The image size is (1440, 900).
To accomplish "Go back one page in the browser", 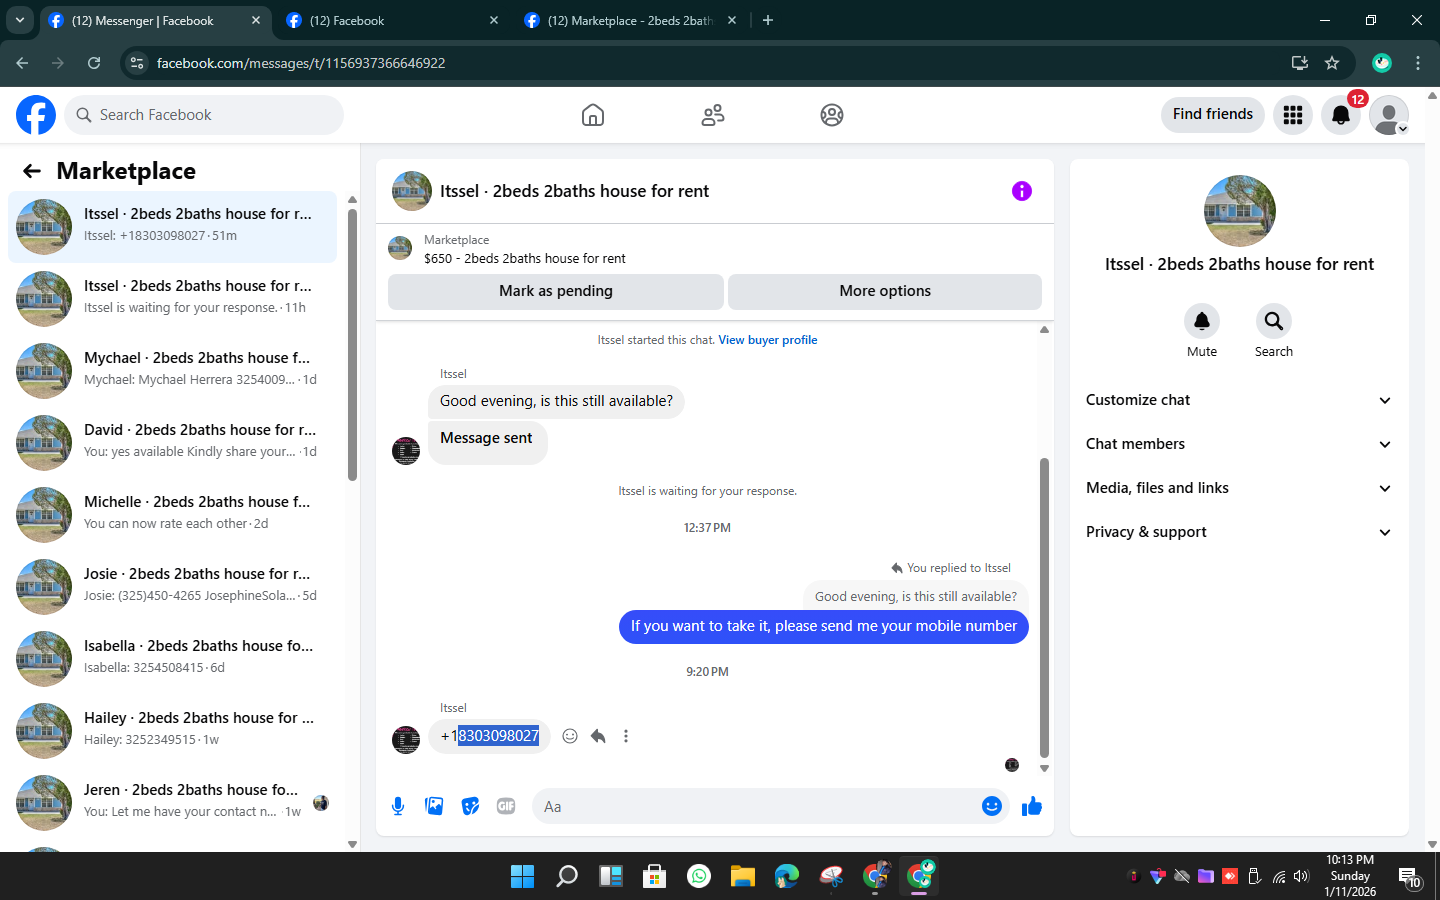I will pyautogui.click(x=22, y=63).
